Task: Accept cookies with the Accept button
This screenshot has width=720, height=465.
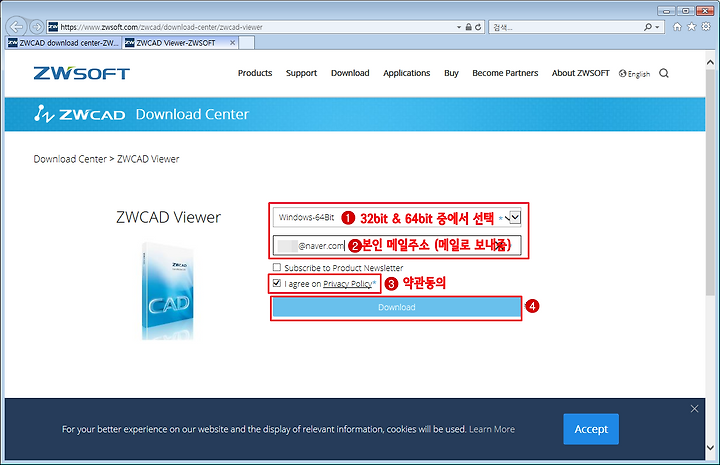Action: pyautogui.click(x=591, y=429)
